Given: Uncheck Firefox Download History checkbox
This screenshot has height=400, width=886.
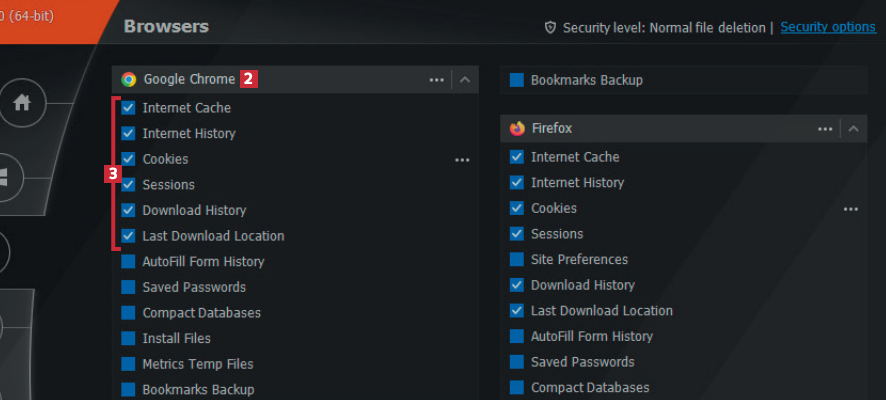Looking at the screenshot, I should coord(517,286).
